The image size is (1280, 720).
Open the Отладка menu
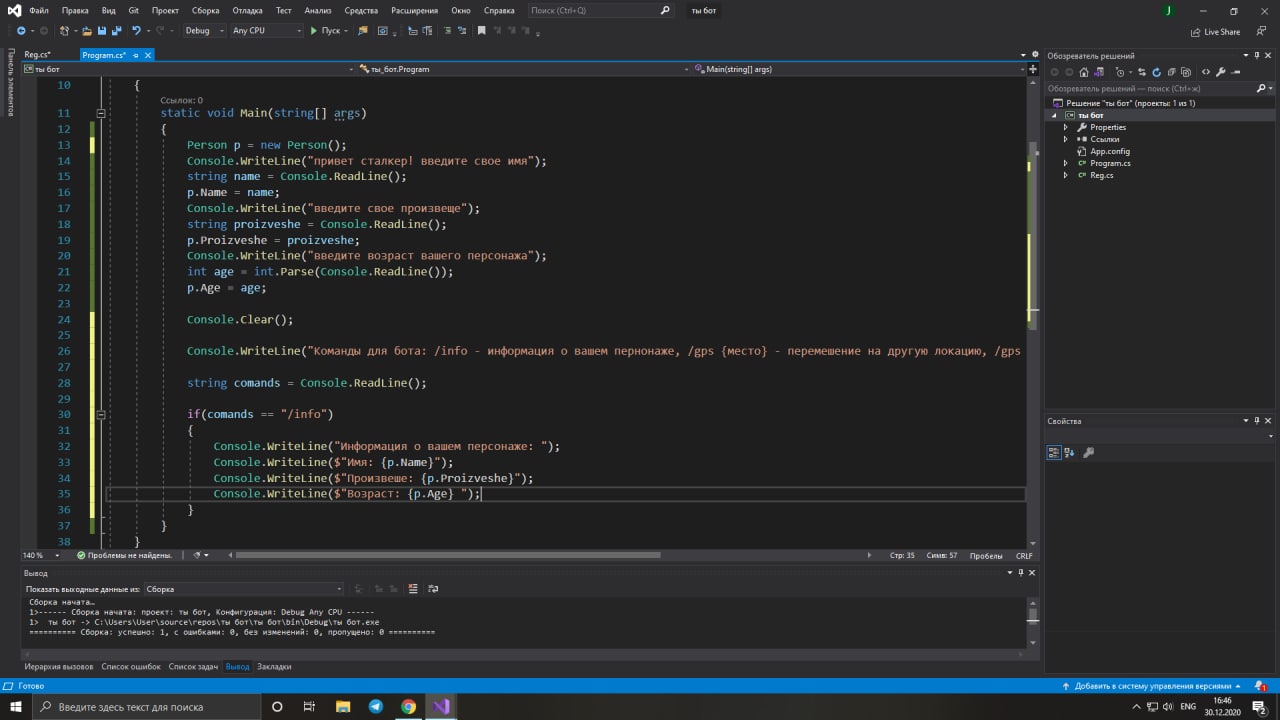click(x=248, y=10)
